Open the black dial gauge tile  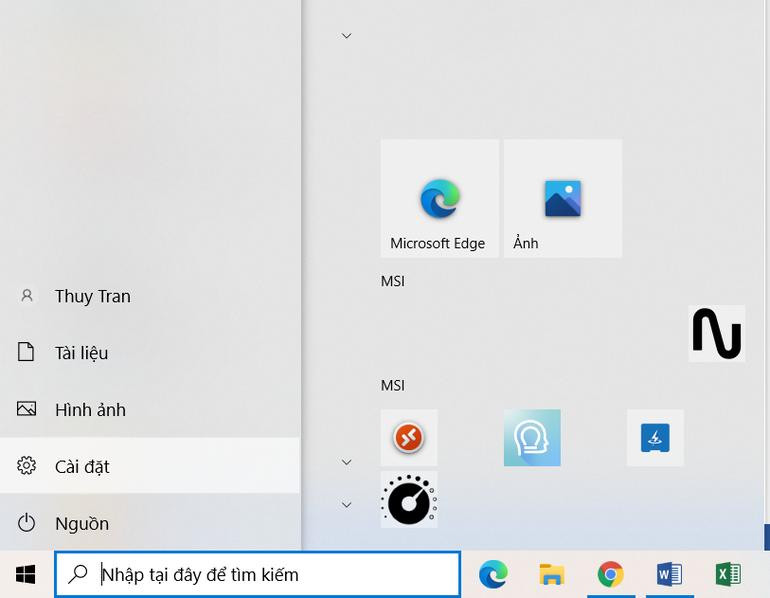coord(409,500)
